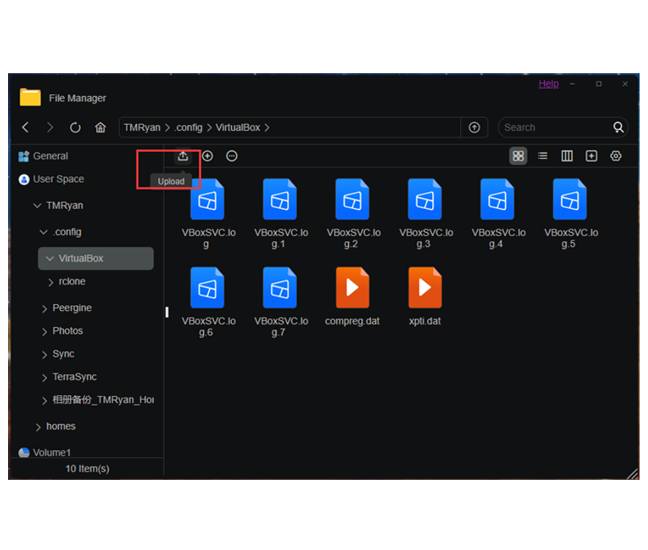Click the circled minus icon in toolbar
Viewport: 648px width, 550px height.
click(x=232, y=156)
